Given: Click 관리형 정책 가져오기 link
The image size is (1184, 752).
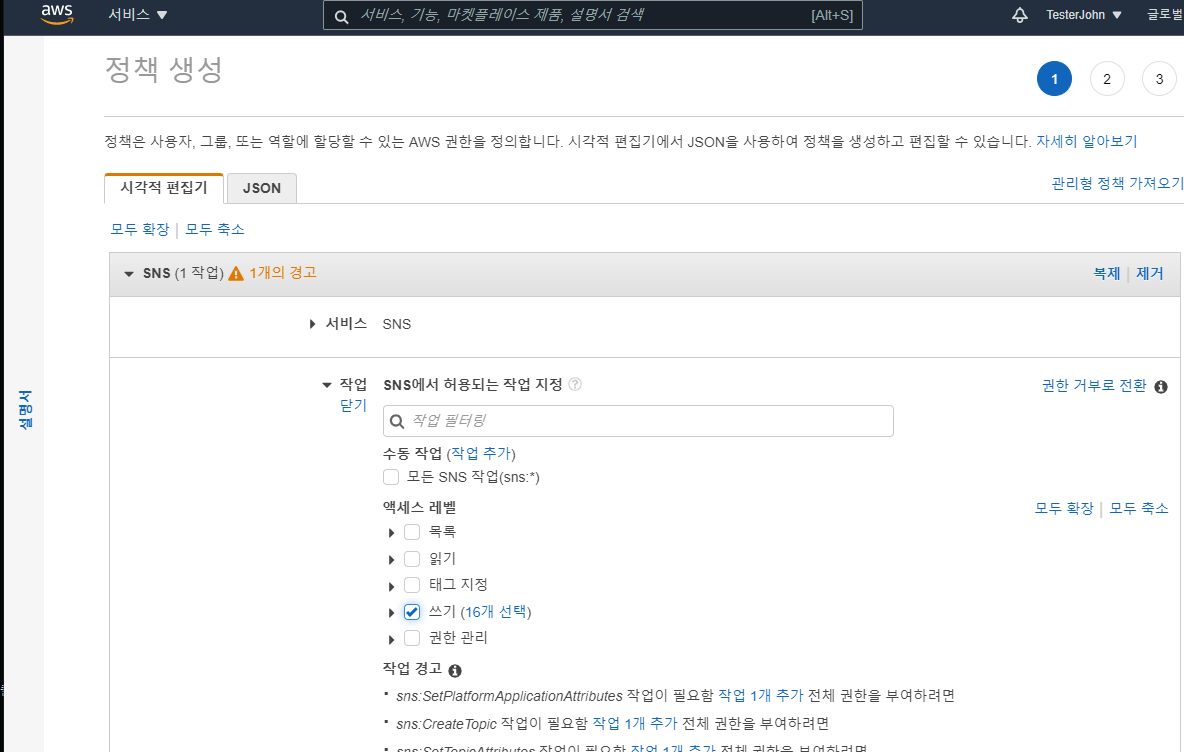Looking at the screenshot, I should click(x=1117, y=183).
